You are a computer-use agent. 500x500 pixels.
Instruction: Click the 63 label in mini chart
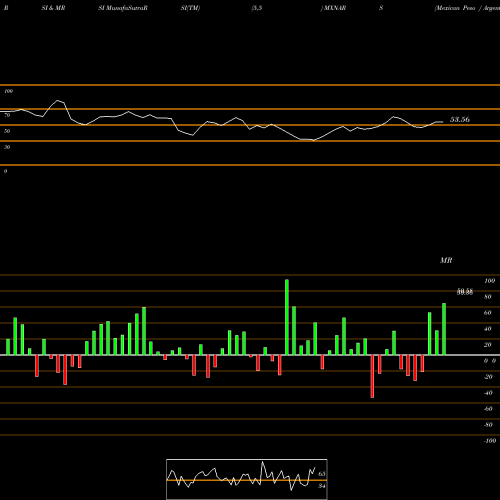(322, 474)
